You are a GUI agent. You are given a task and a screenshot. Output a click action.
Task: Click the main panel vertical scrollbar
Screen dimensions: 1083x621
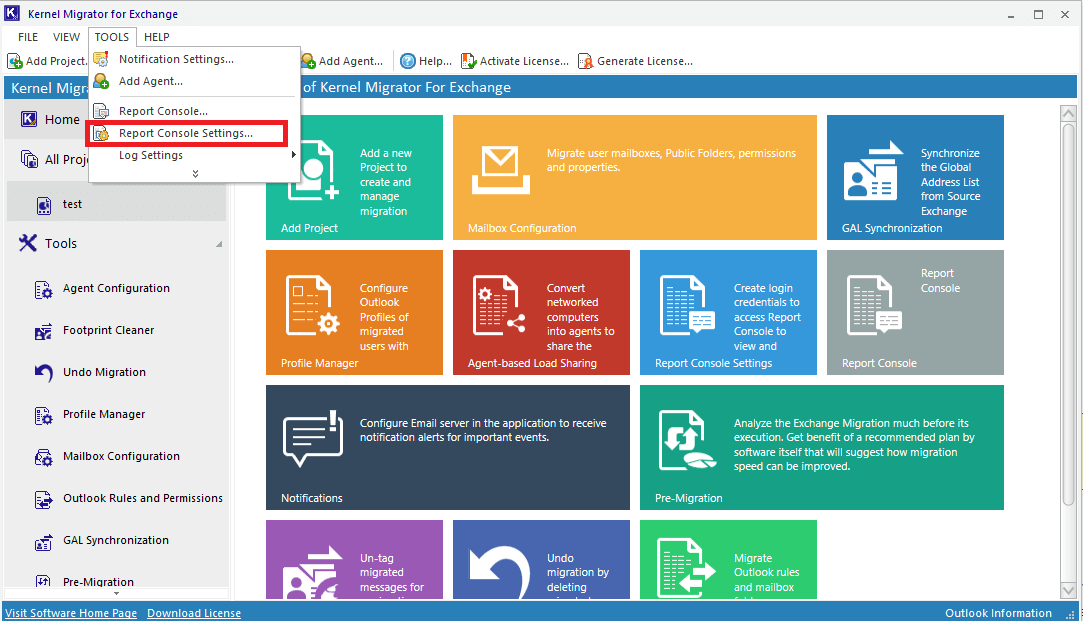(x=1067, y=300)
